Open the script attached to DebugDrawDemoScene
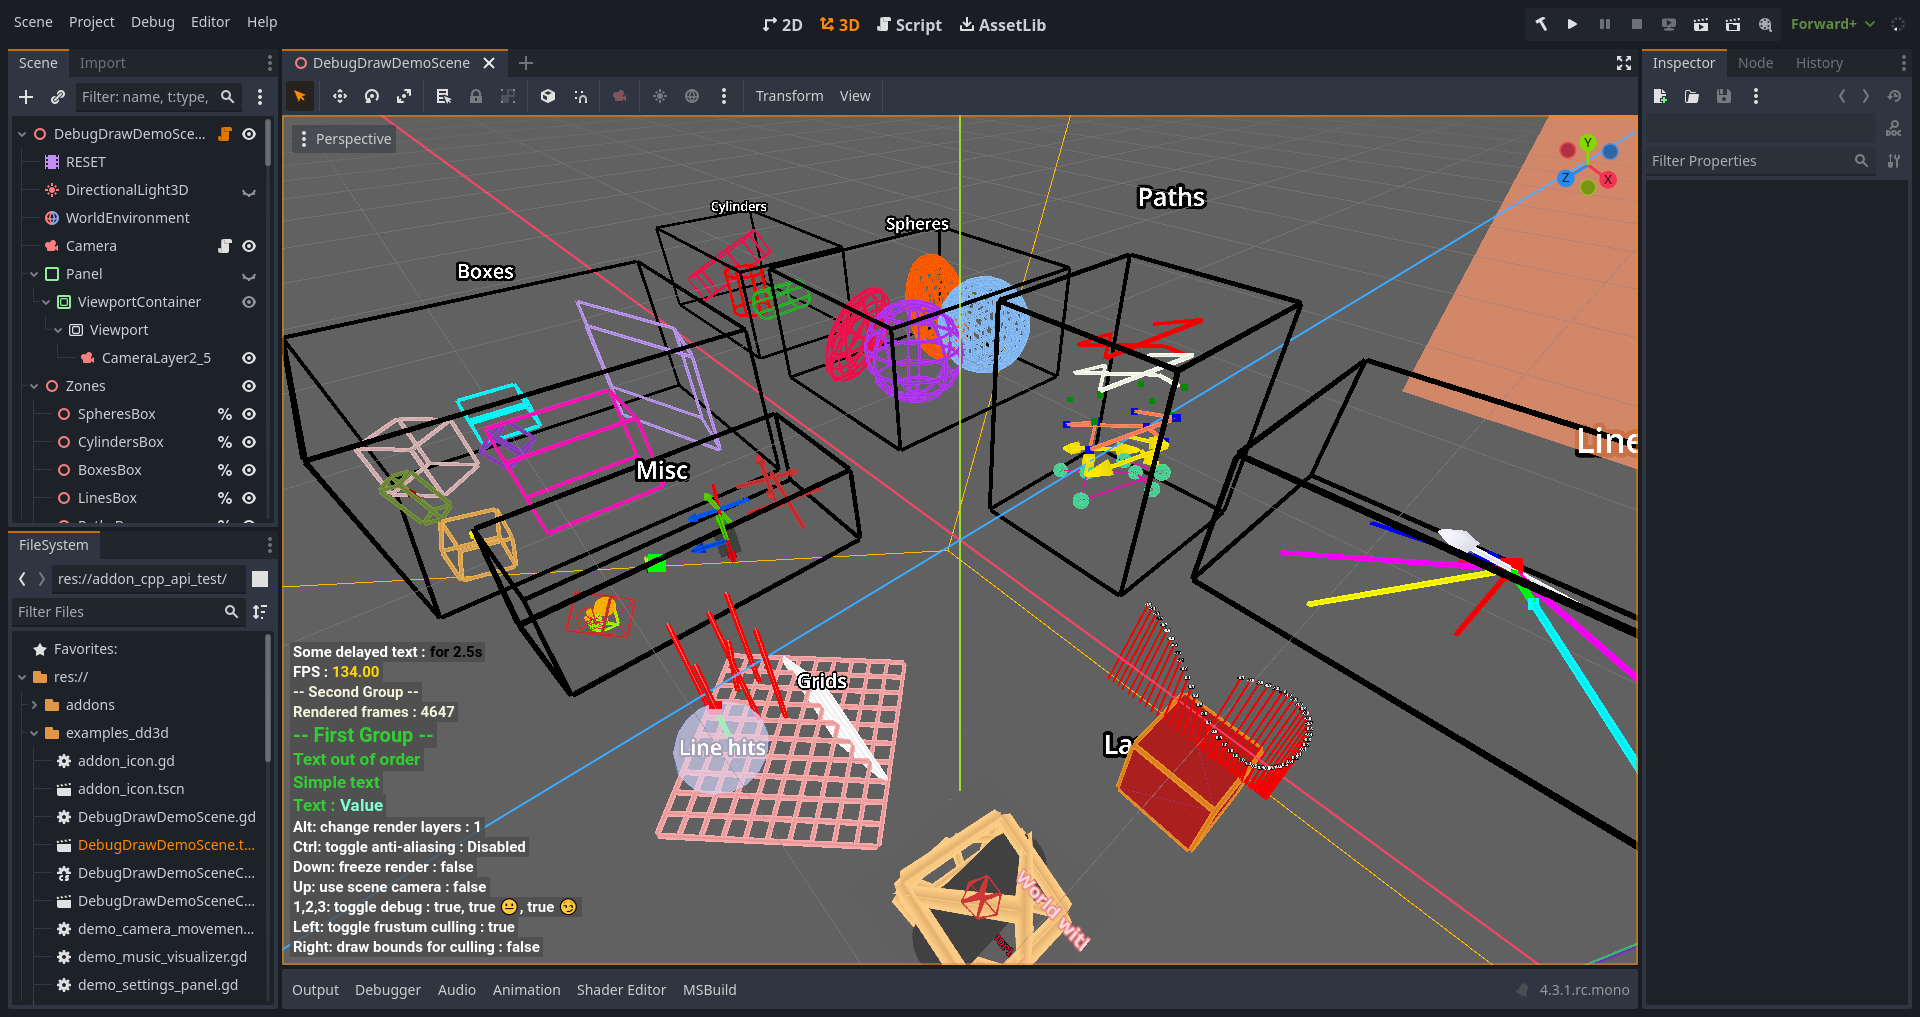Image resolution: width=1920 pixels, height=1017 pixels. click(x=225, y=134)
